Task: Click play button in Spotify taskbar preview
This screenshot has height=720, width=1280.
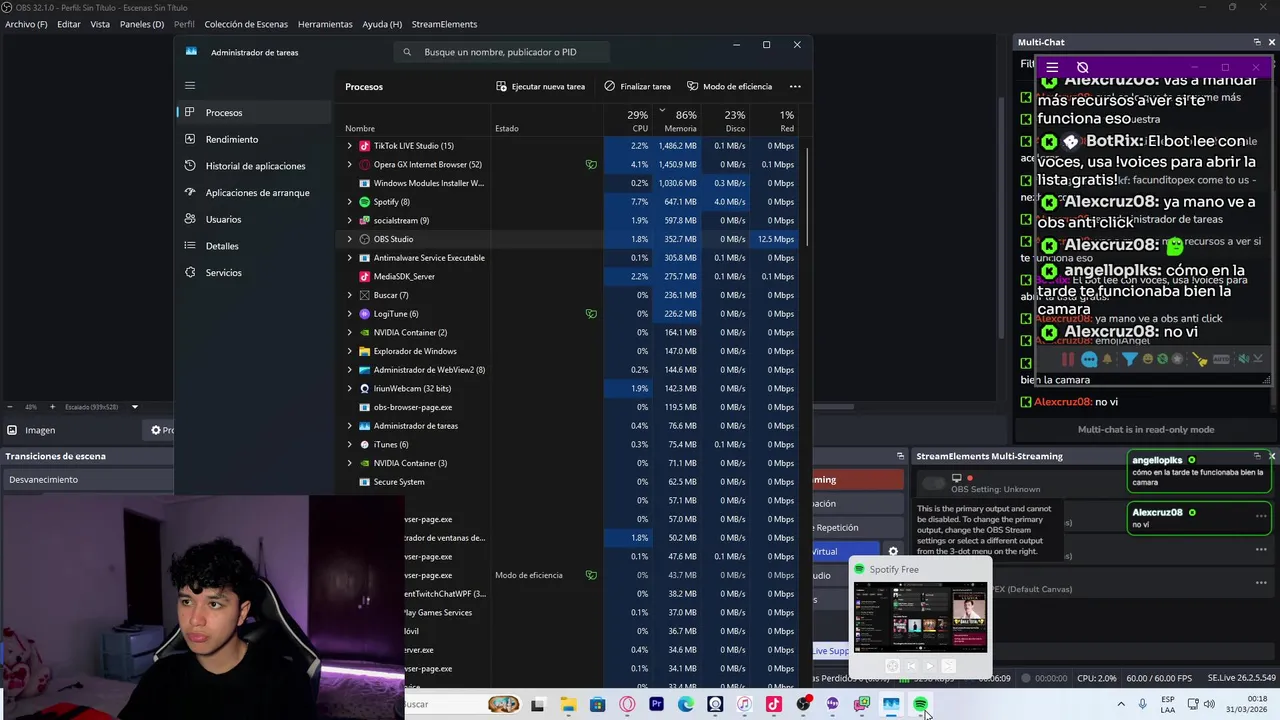Action: 929,666
